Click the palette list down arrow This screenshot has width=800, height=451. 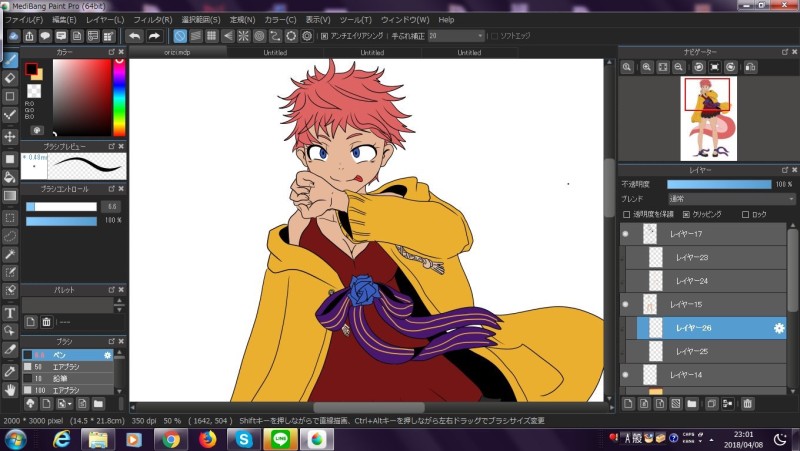119,310
